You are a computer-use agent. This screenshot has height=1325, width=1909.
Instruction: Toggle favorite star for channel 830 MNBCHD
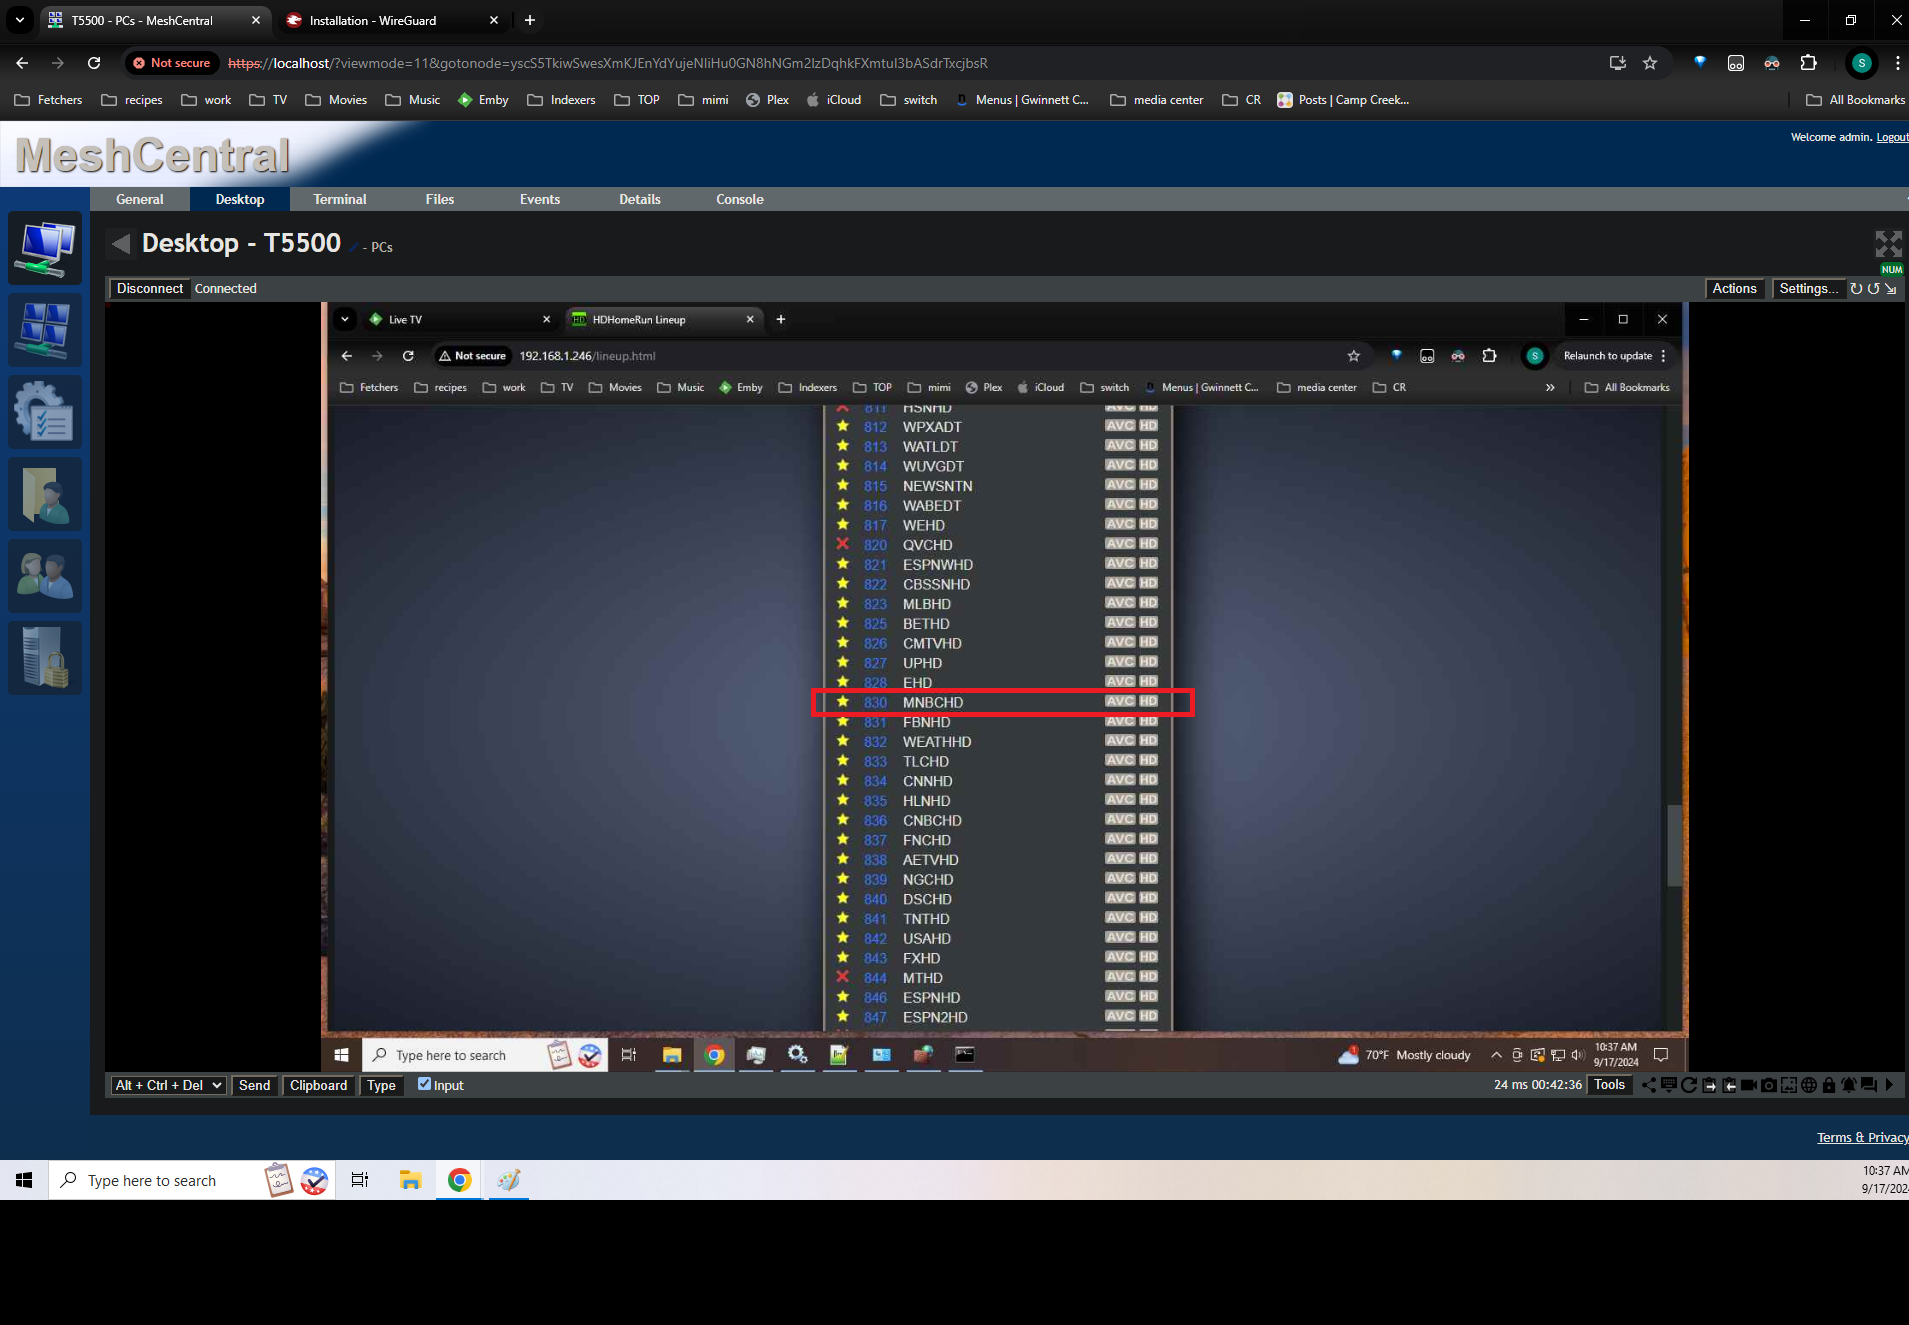pos(842,702)
